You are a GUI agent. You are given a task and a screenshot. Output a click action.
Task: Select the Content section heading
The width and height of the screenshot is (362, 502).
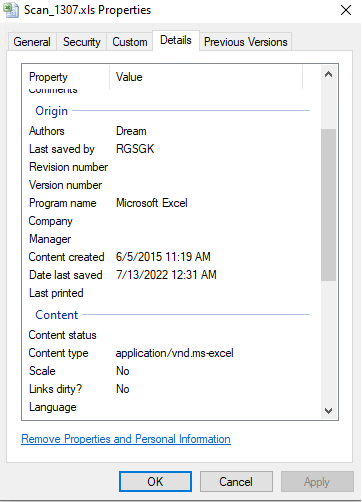coord(57,315)
